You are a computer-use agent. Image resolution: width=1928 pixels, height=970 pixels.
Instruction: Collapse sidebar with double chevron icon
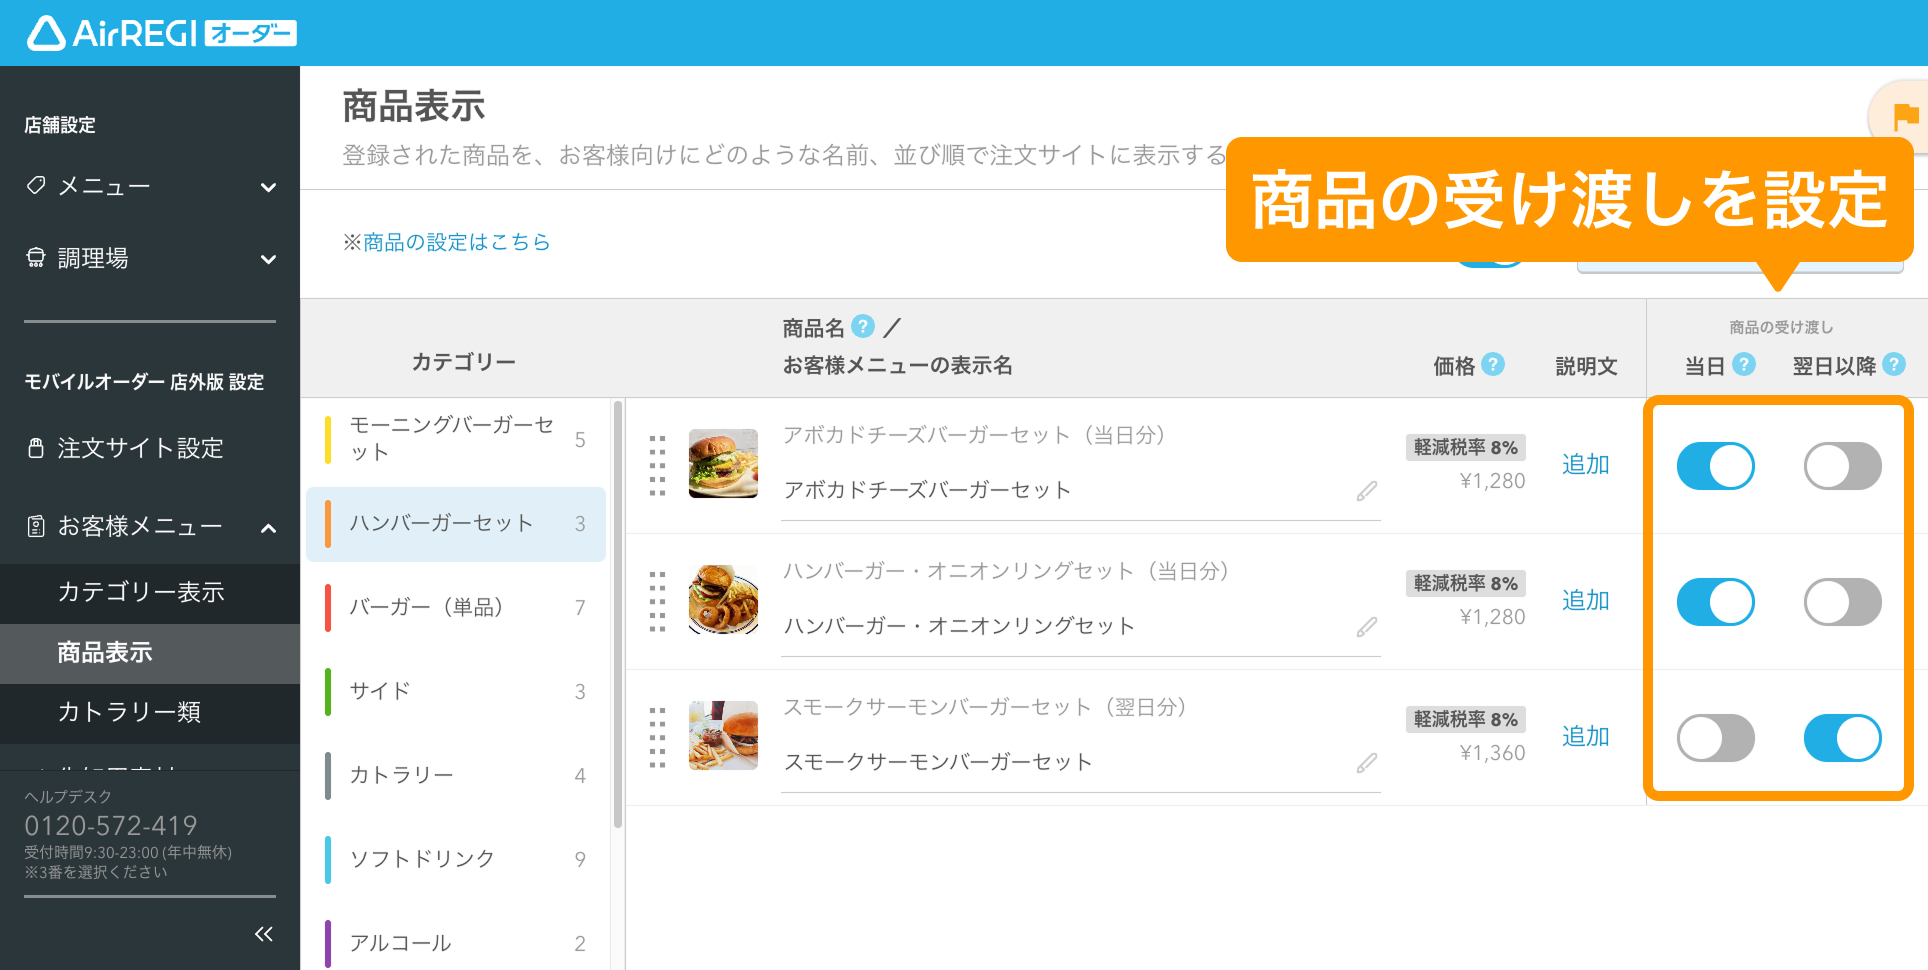point(264,934)
